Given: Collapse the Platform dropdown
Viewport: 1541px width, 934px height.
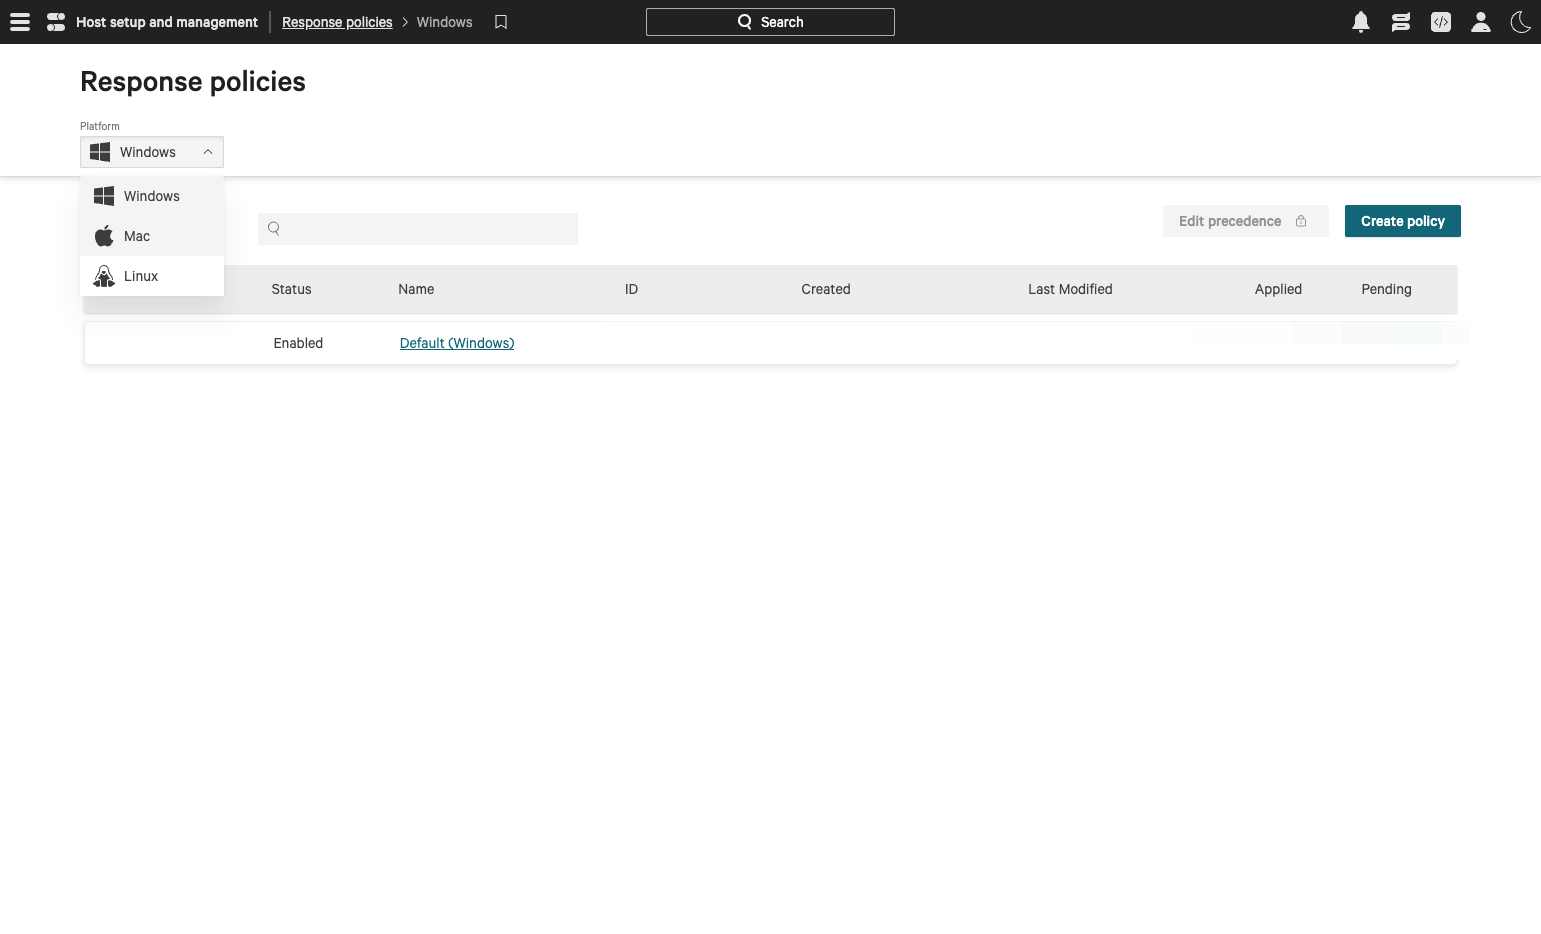Looking at the screenshot, I should coord(152,152).
